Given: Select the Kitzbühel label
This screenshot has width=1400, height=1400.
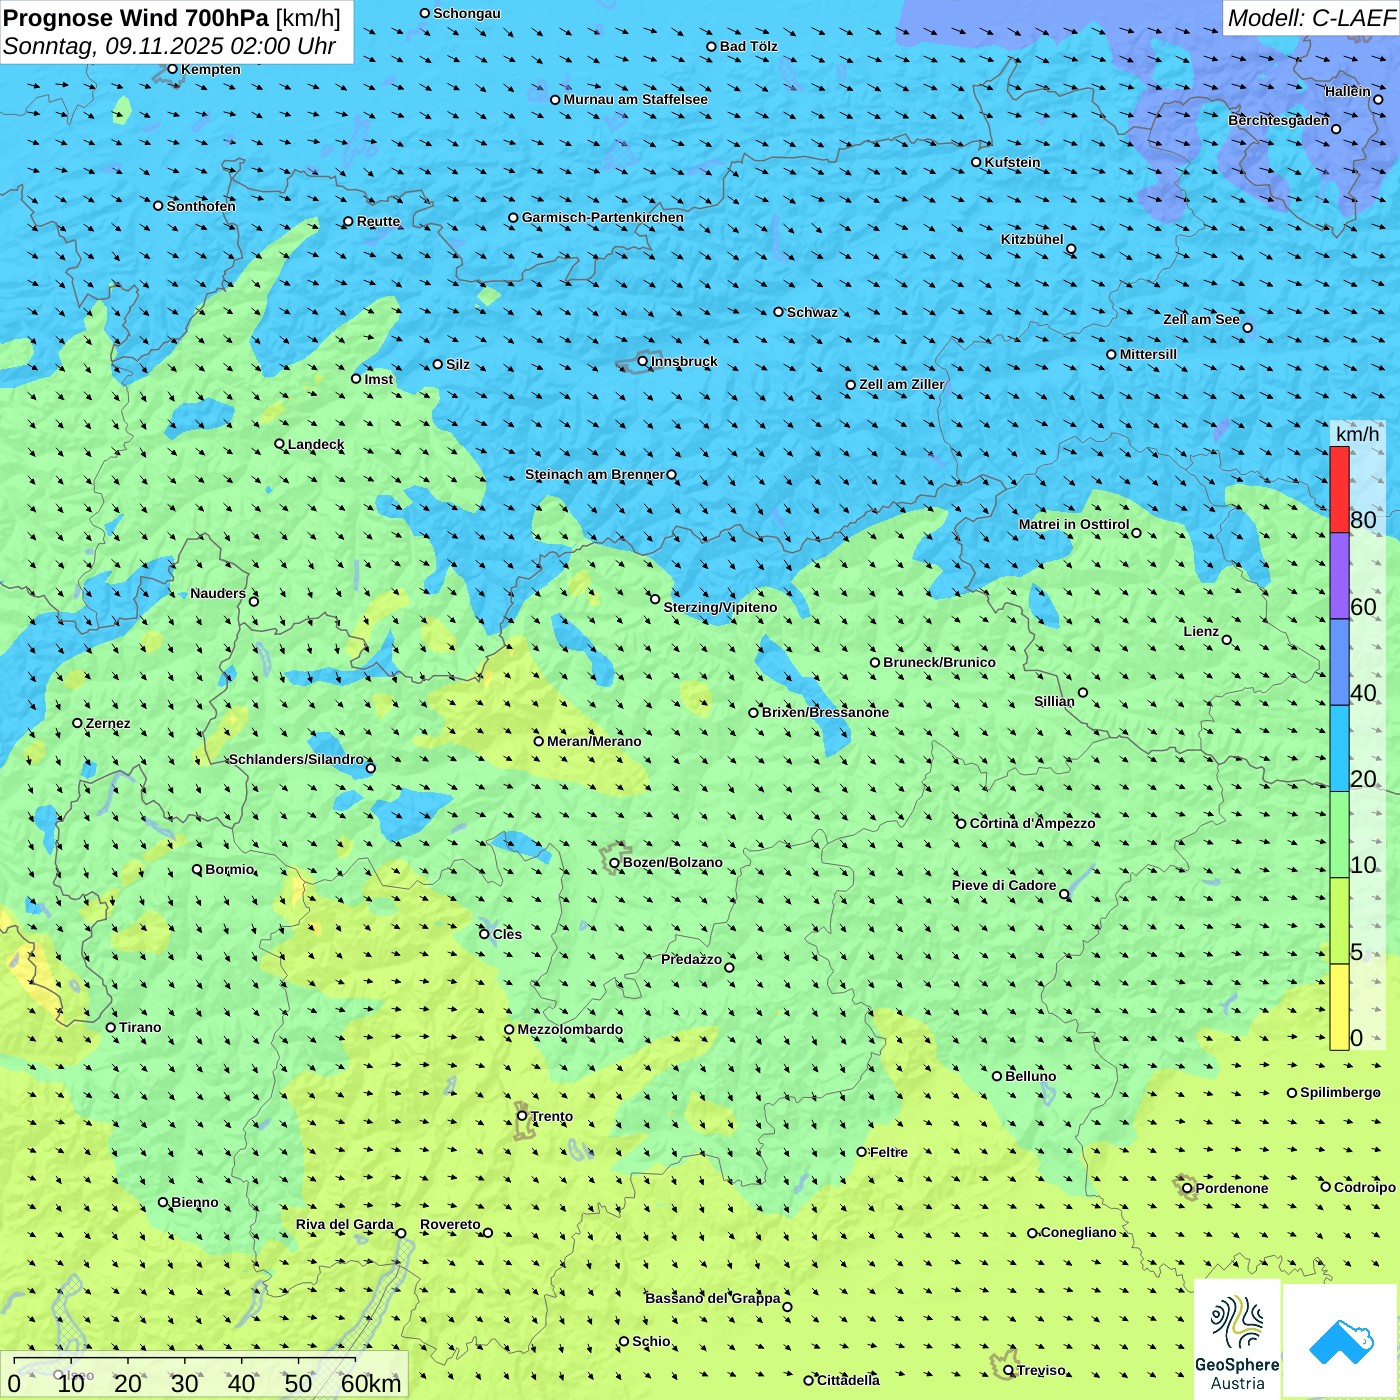Looking at the screenshot, I should (1032, 239).
